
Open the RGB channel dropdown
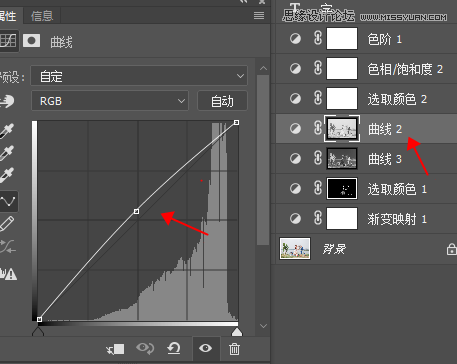pyautogui.click(x=110, y=101)
